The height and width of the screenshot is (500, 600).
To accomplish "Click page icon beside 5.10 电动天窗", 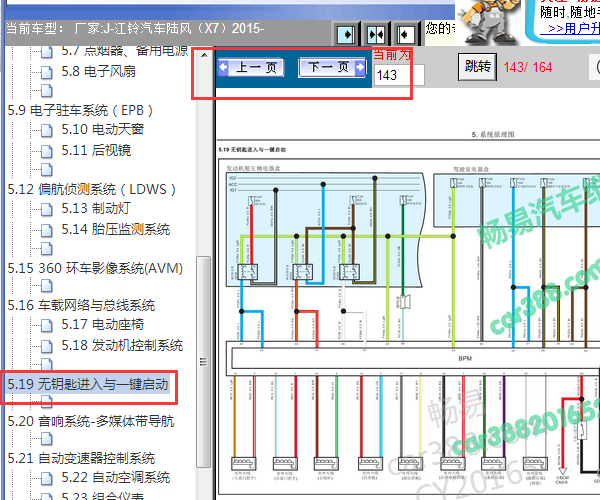I will tap(47, 130).
